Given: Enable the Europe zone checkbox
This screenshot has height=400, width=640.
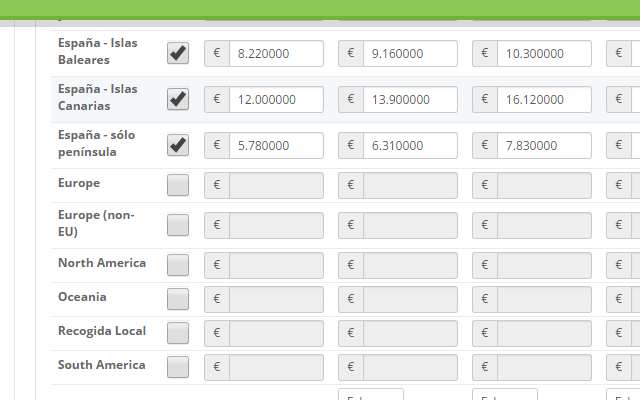Looking at the screenshot, I should [178, 185].
